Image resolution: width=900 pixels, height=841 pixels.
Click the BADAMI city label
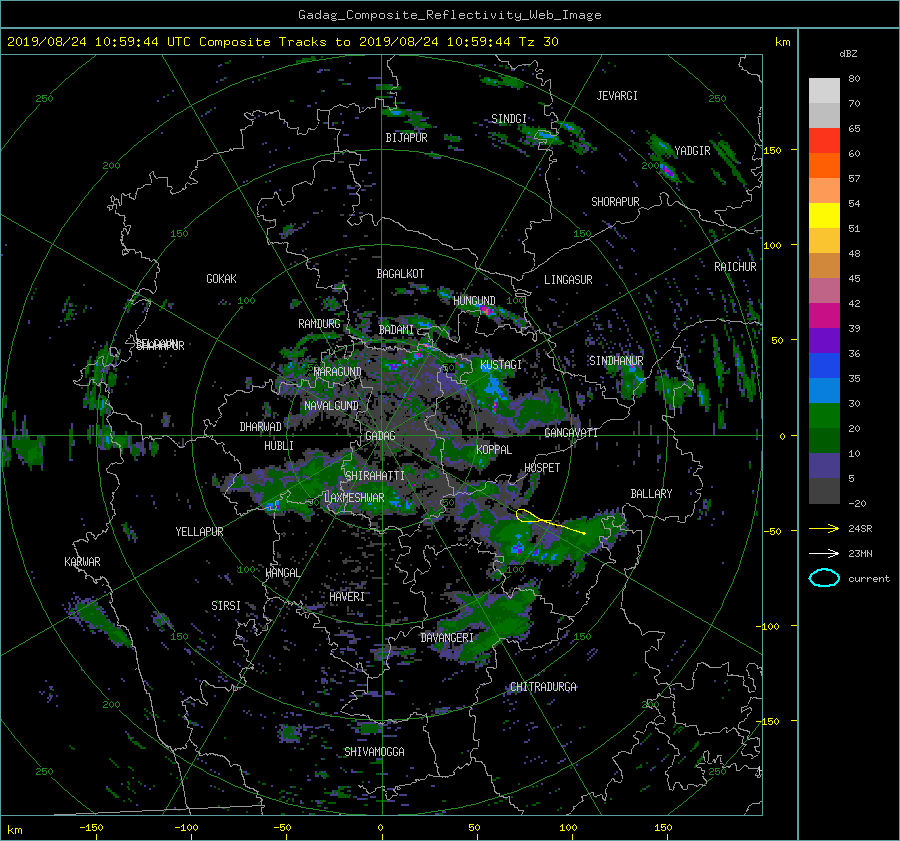point(396,330)
